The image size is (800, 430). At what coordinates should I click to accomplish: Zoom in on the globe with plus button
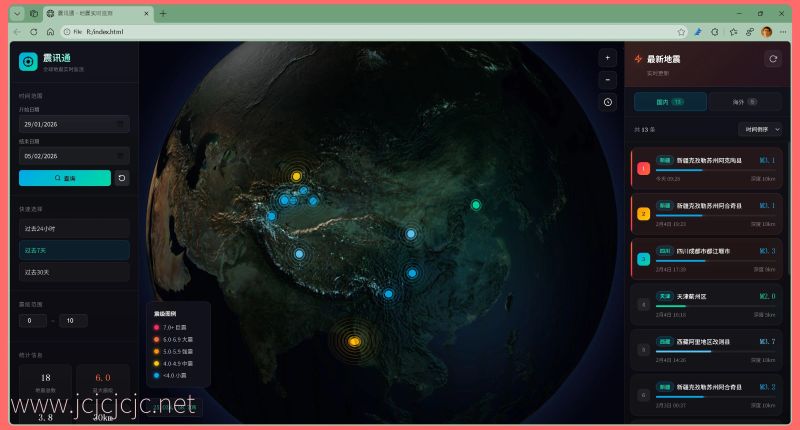tap(608, 58)
